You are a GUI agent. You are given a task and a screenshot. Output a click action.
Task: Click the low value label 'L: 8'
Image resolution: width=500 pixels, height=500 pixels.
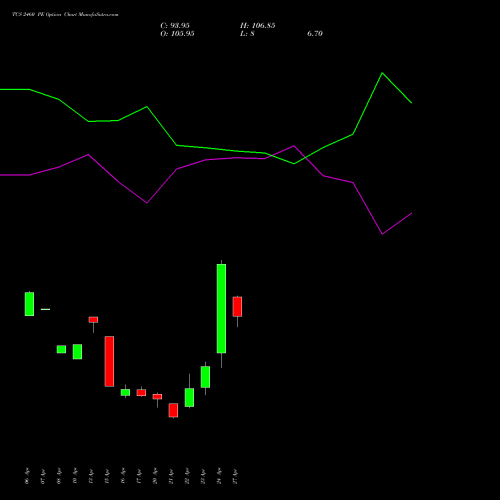(x=247, y=34)
